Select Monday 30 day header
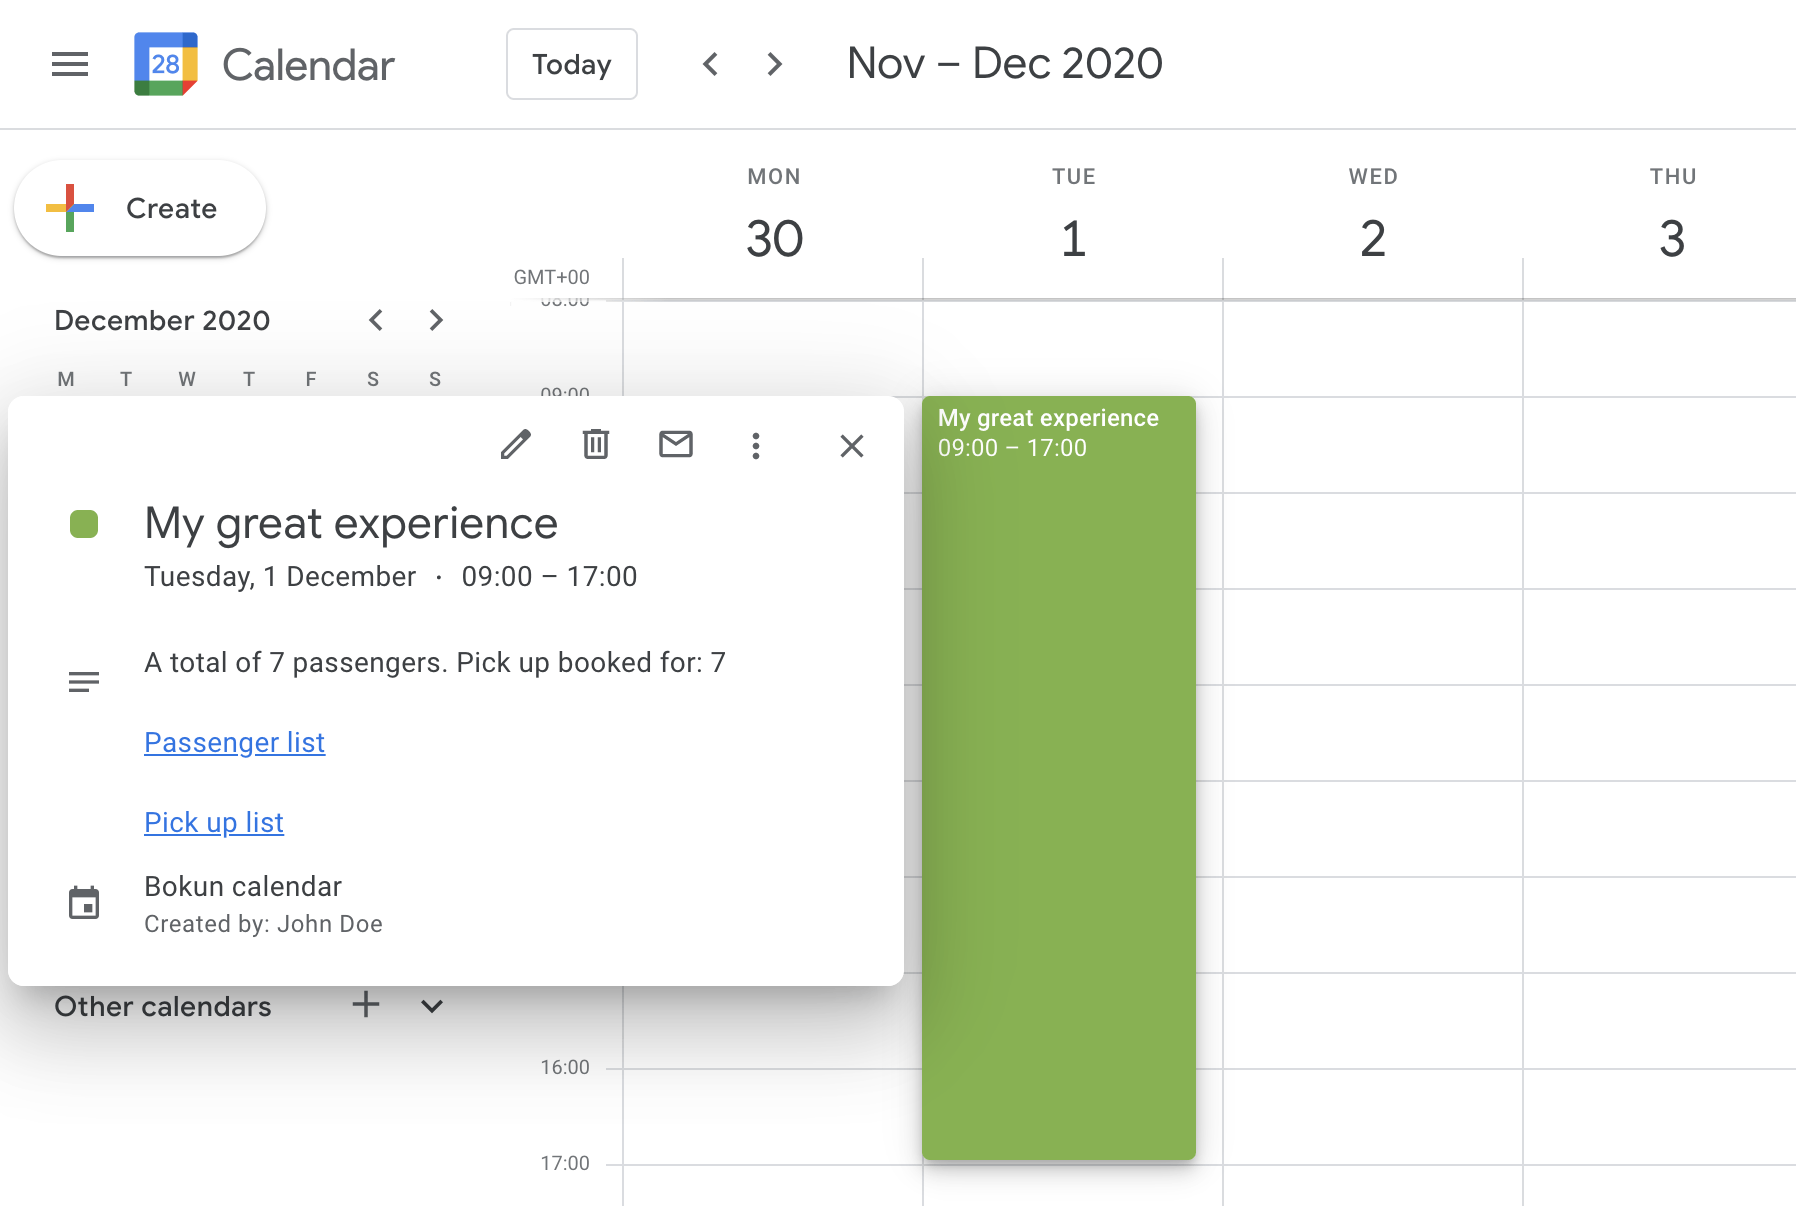This screenshot has width=1796, height=1206. pos(774,238)
